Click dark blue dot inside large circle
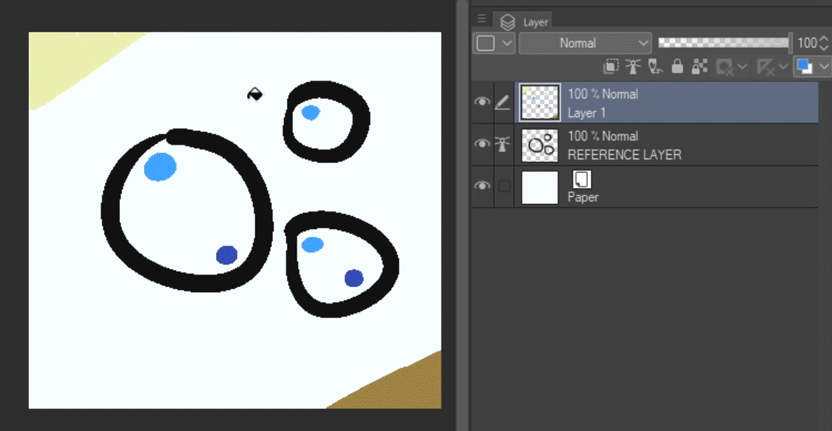The image size is (832, 431). click(x=227, y=255)
